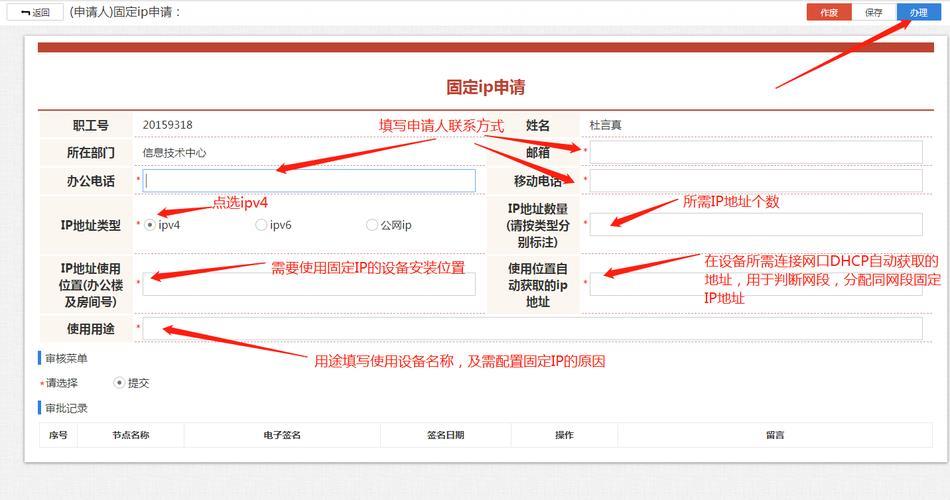Focus the IP地址使用位置 input field
The image size is (950, 500).
[309, 284]
